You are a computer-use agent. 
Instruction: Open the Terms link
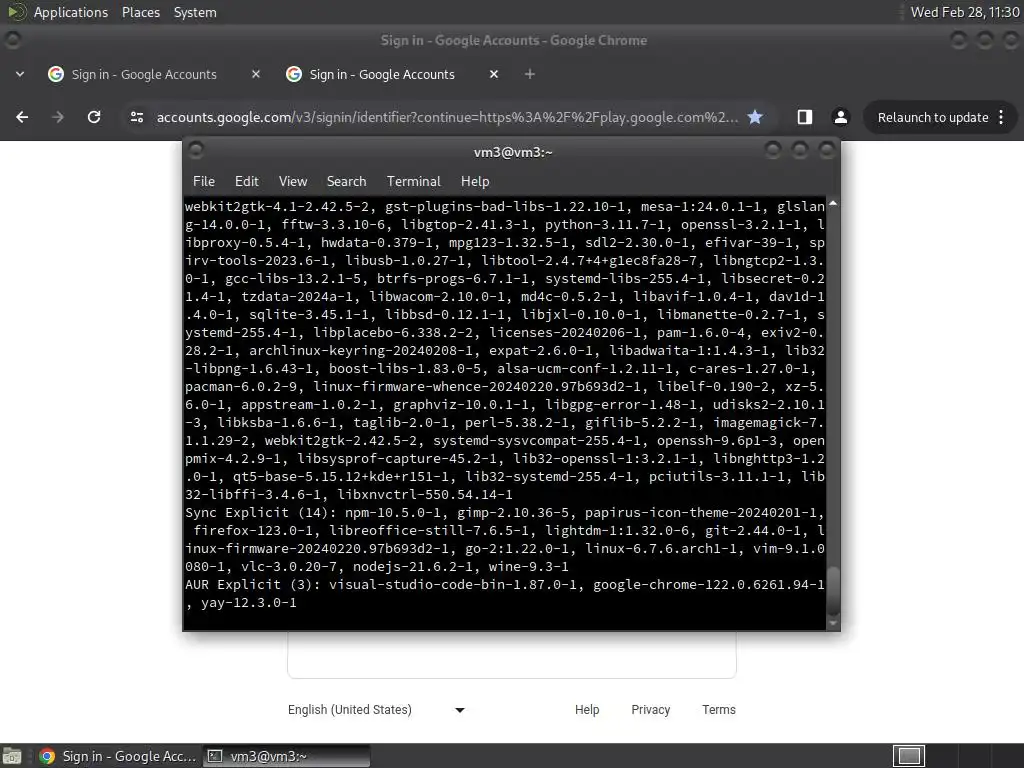tap(718, 710)
